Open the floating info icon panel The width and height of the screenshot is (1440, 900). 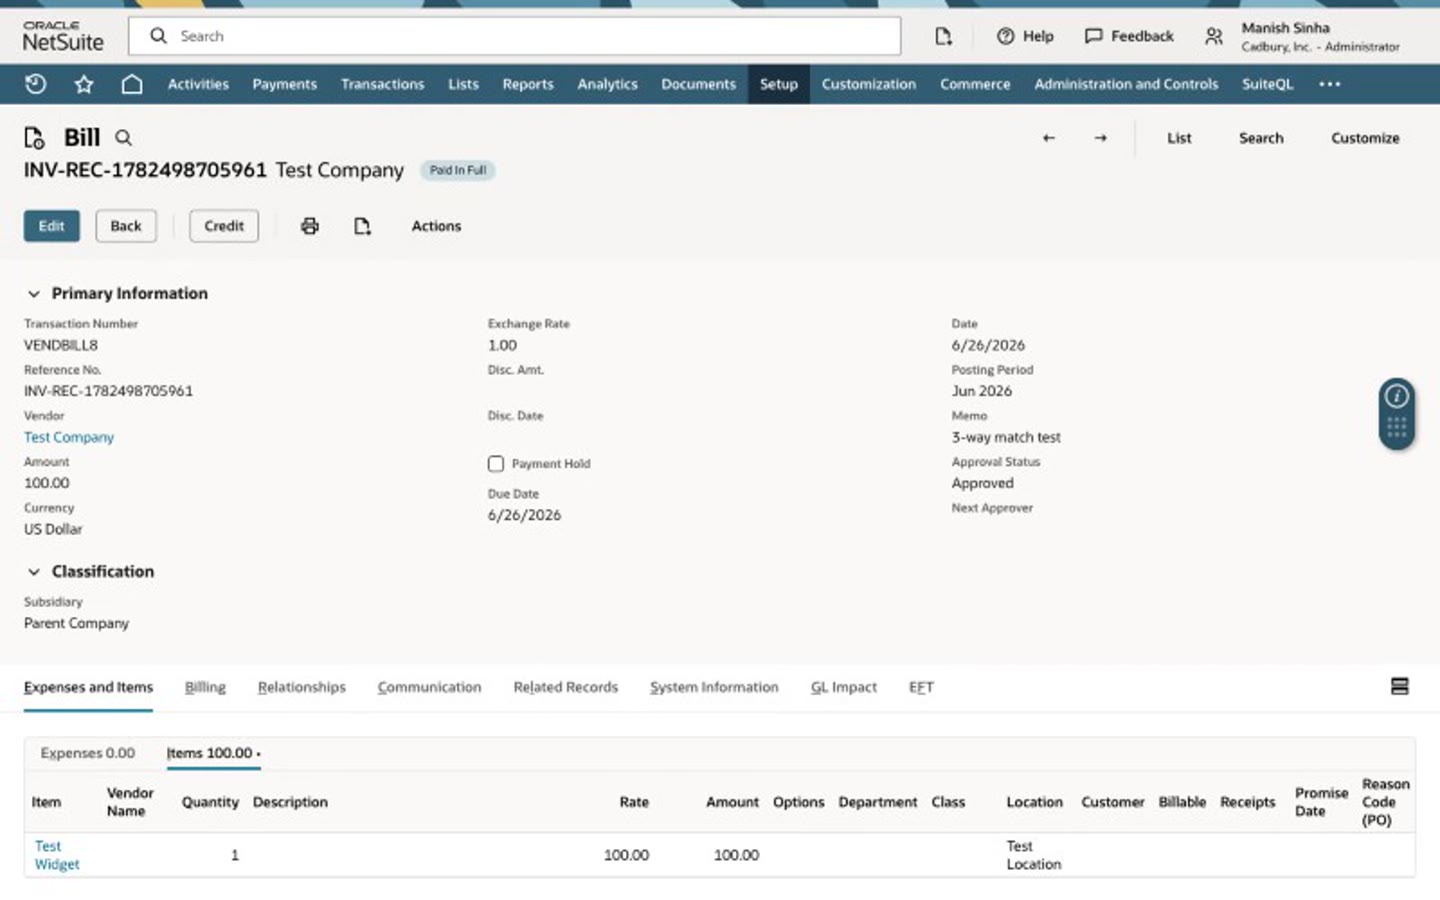tap(1396, 396)
